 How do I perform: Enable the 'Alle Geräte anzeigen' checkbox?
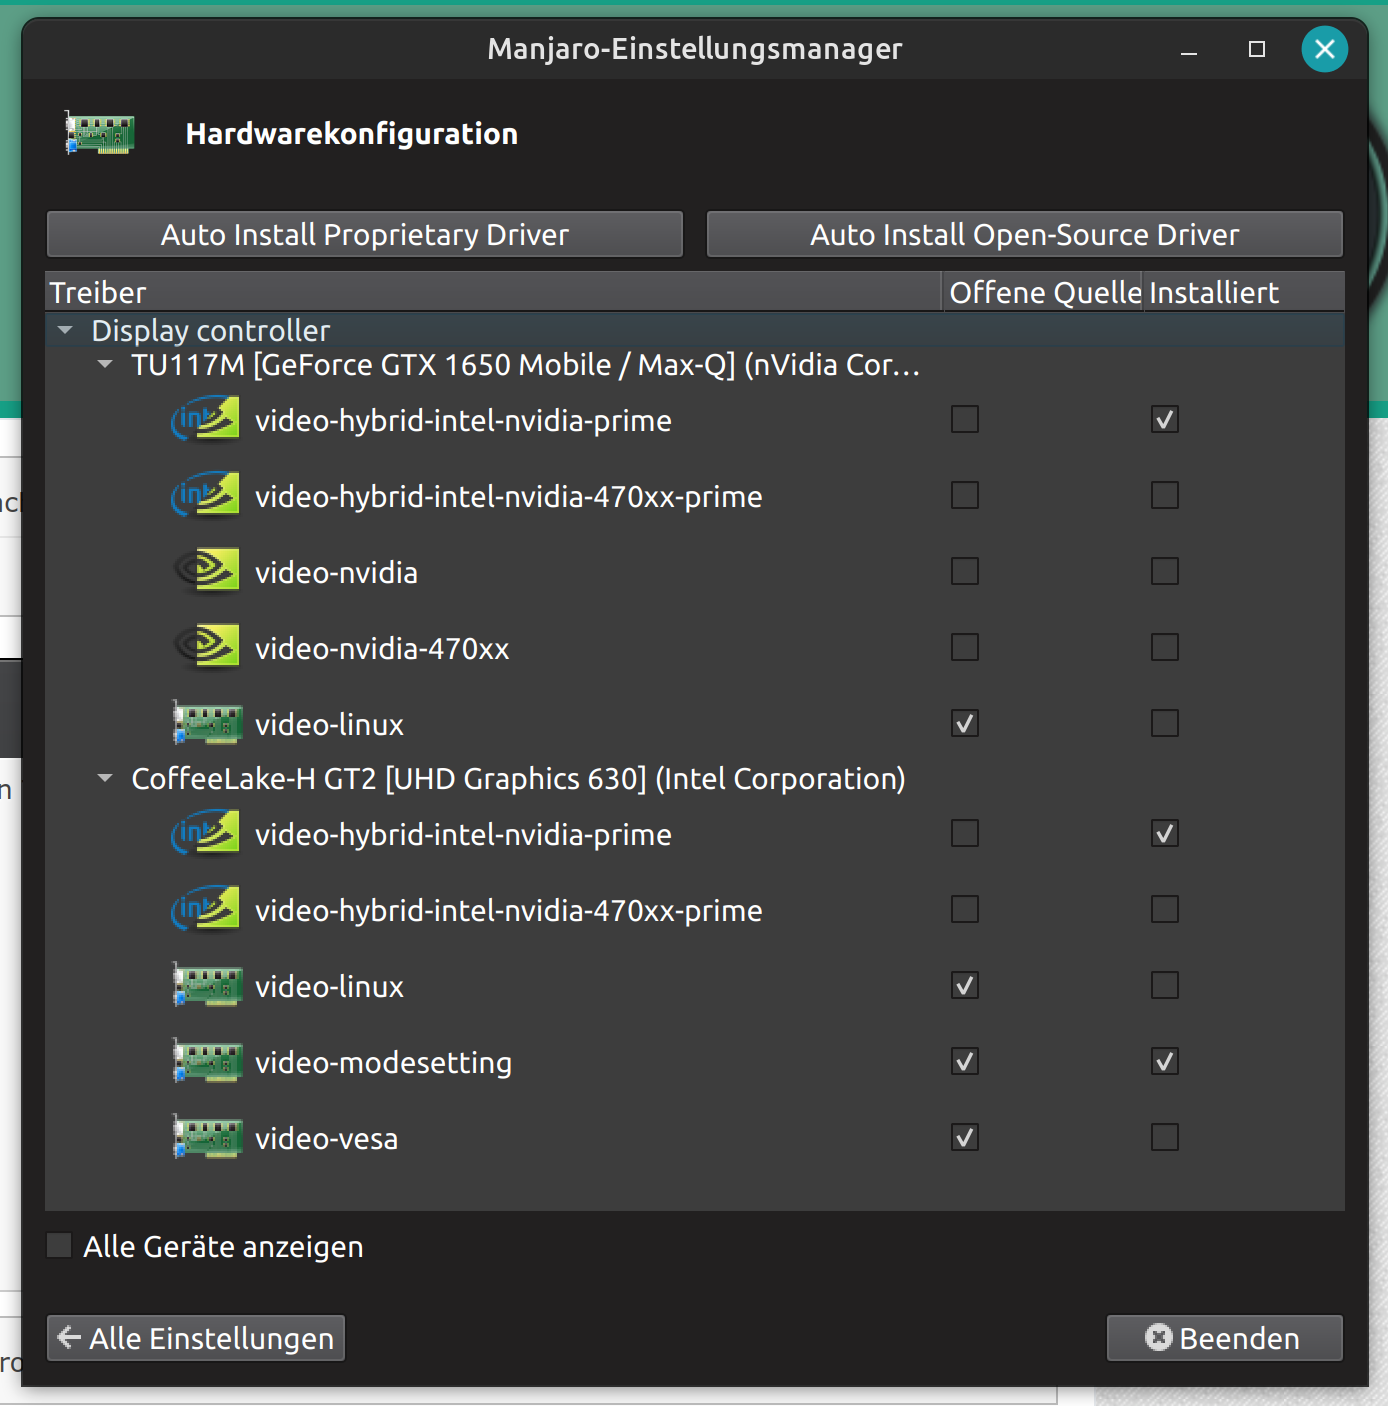click(60, 1246)
